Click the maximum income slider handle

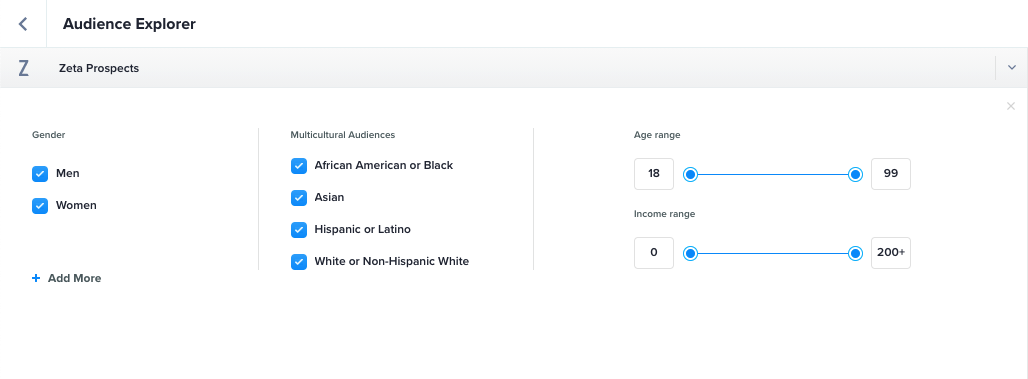tap(855, 253)
